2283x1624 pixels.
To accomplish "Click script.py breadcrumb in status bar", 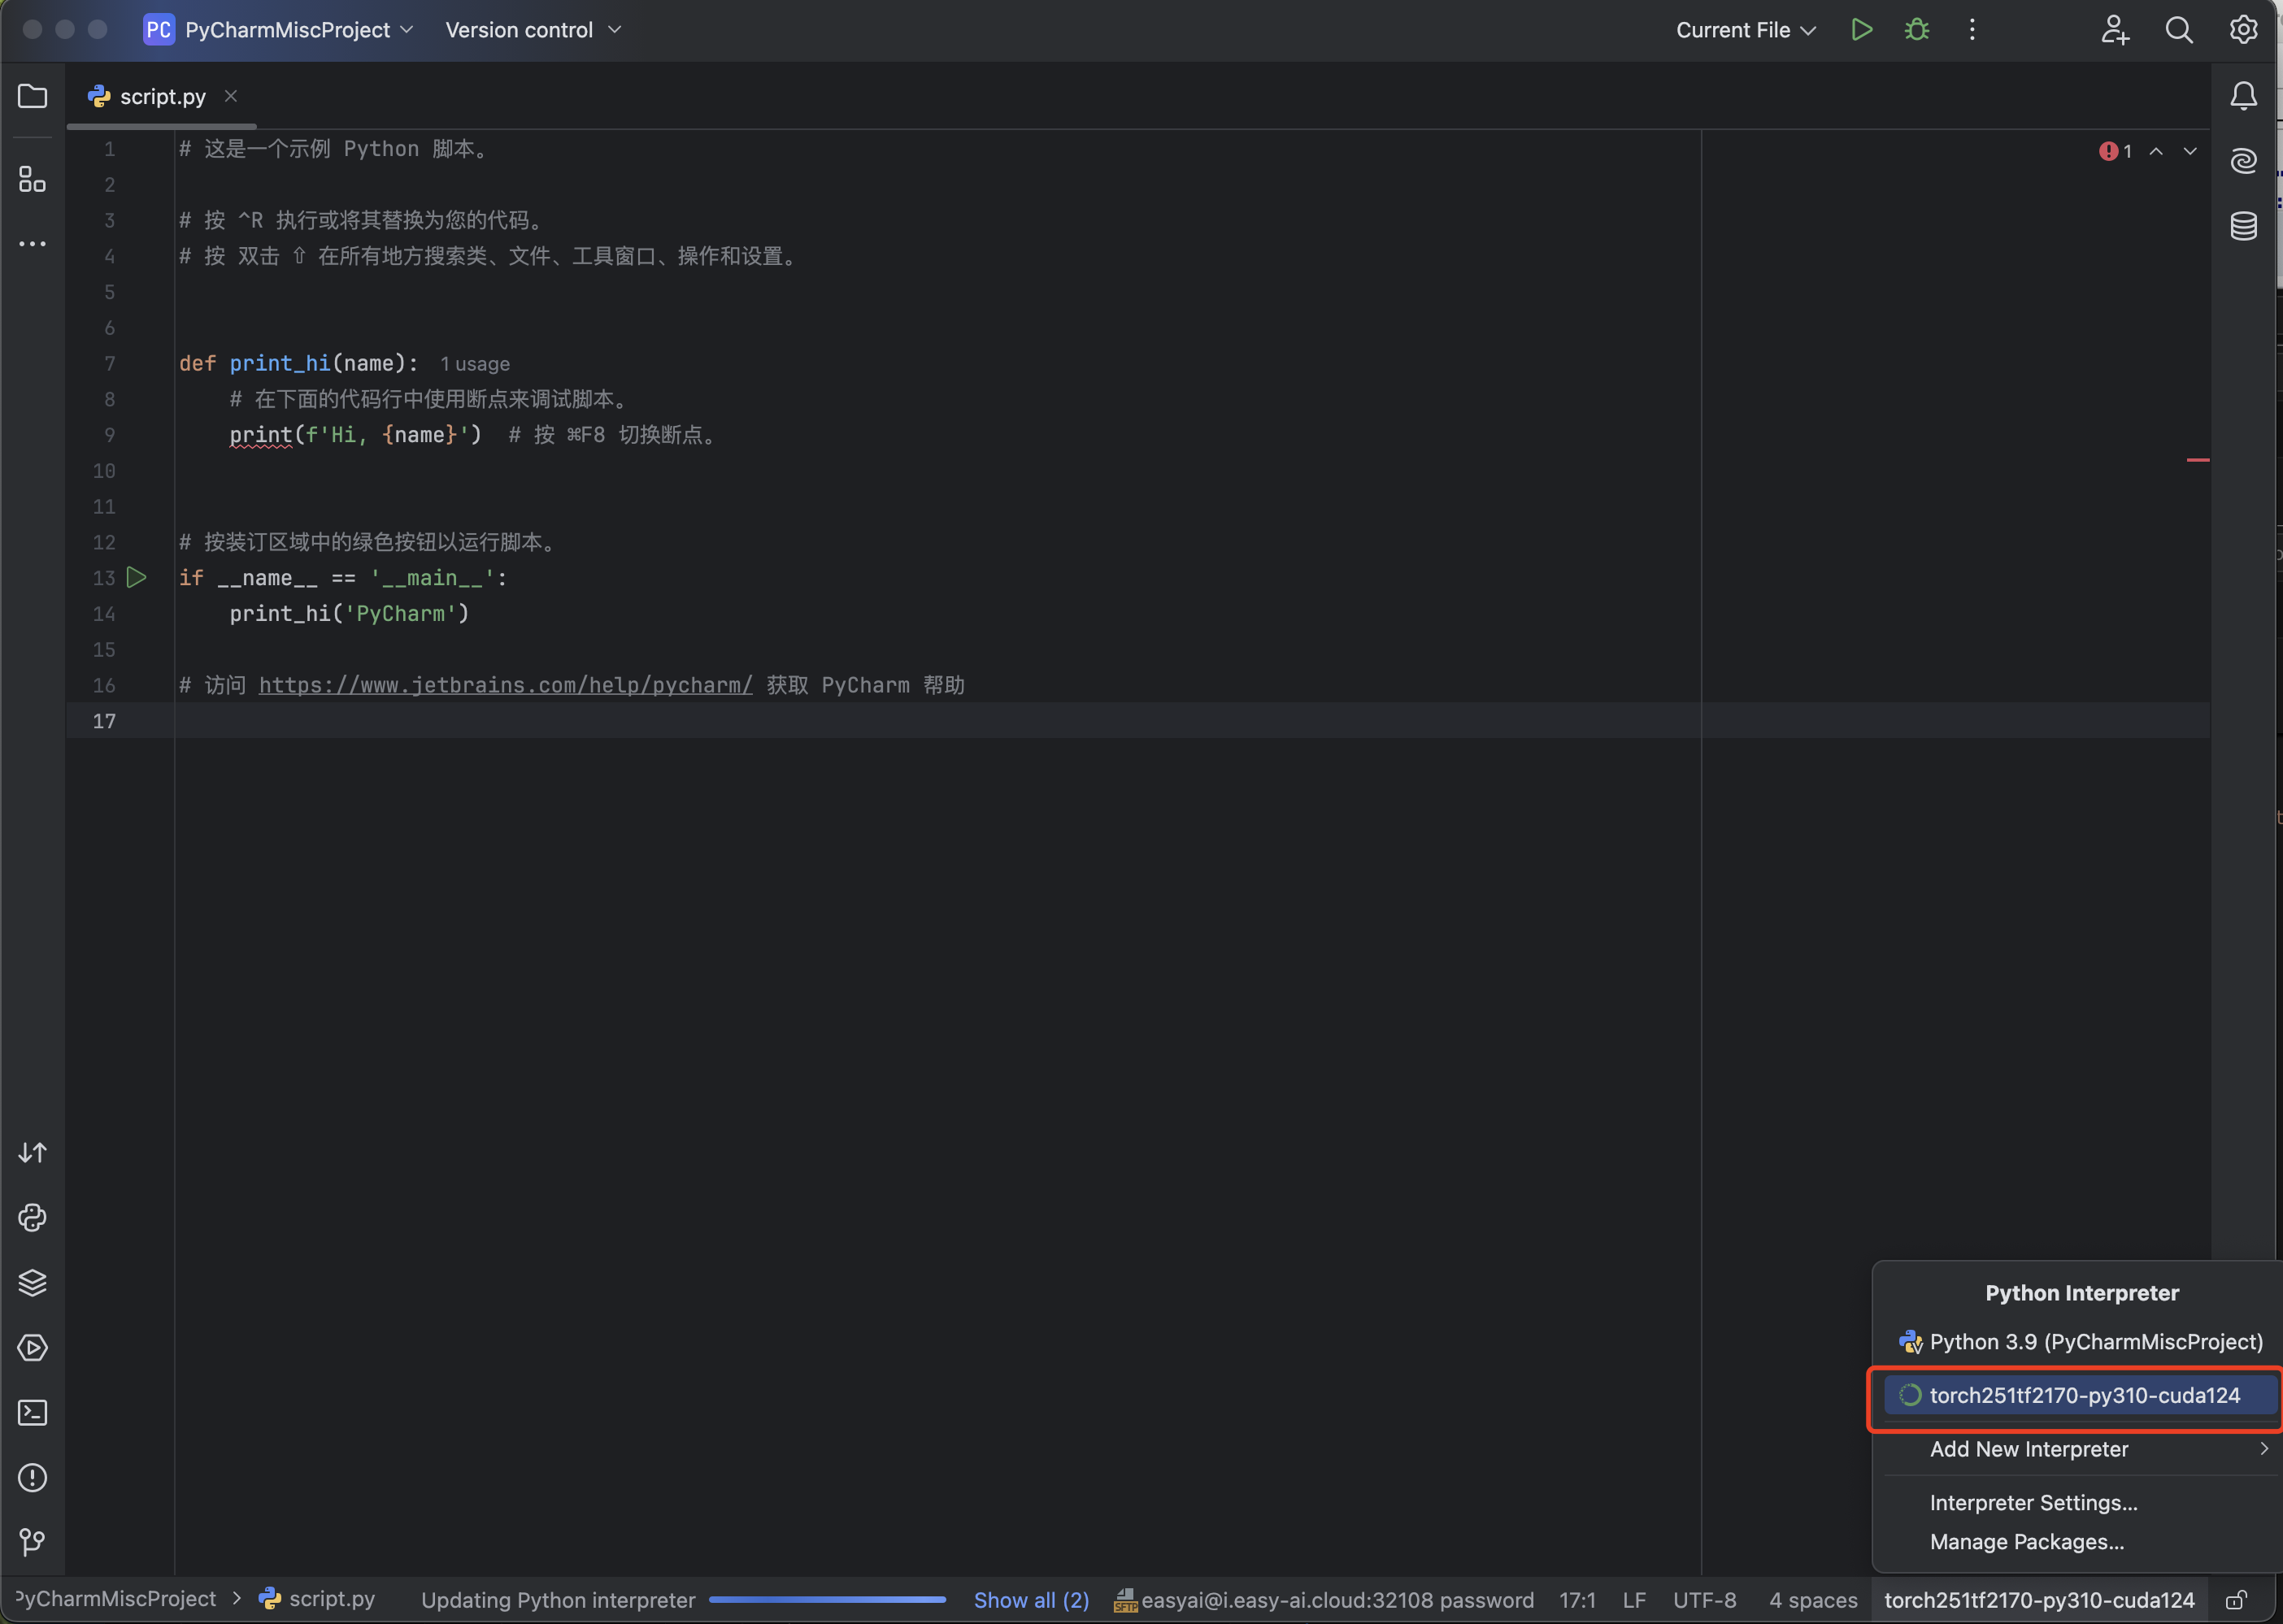I will click(x=317, y=1599).
